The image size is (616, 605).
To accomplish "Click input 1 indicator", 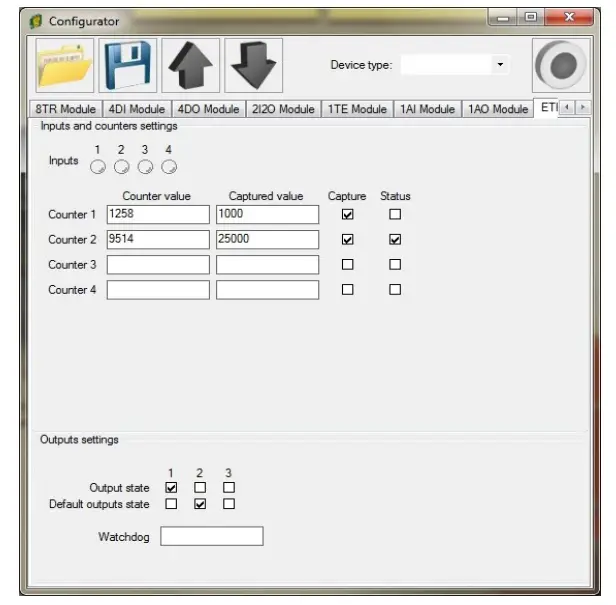I will (98, 167).
